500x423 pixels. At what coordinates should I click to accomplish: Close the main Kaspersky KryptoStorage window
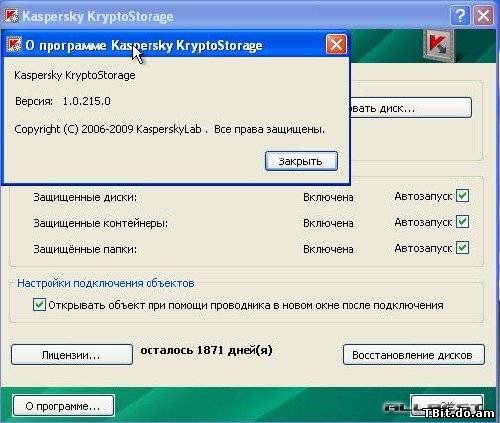coord(483,16)
